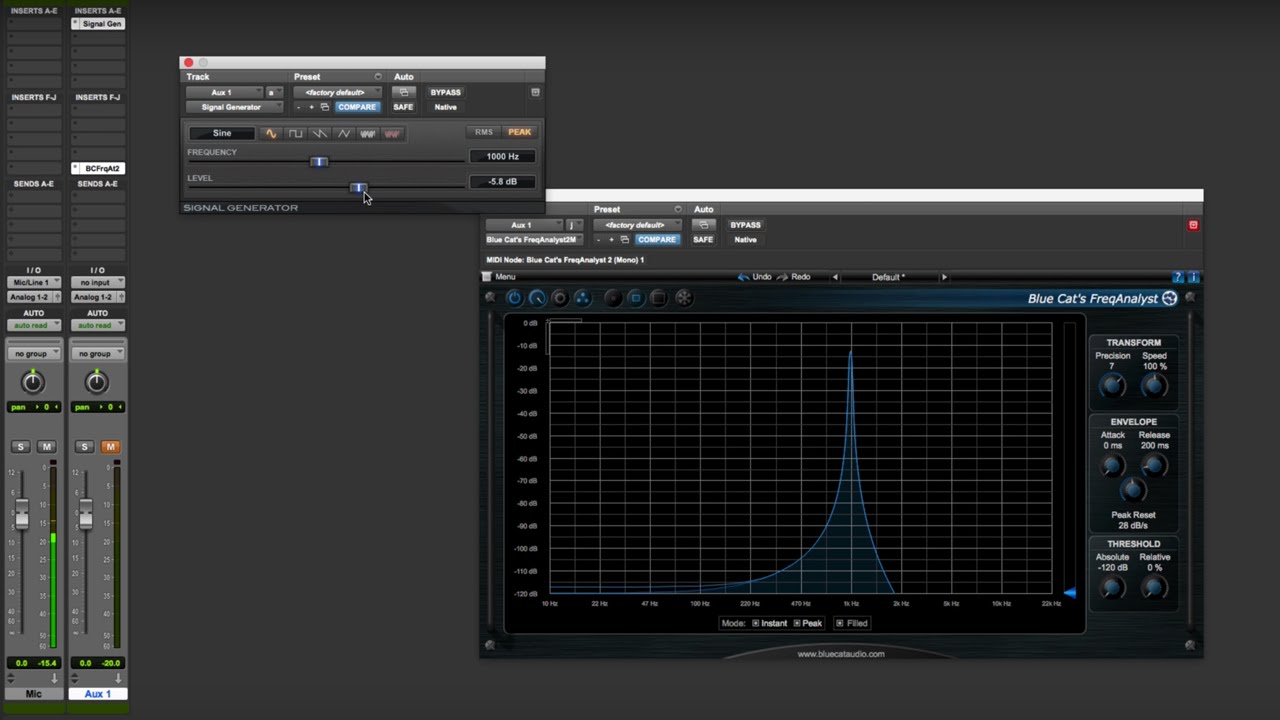This screenshot has height=720, width=1280.
Task: Click the Aux 1 track name label
Action: pos(97,694)
